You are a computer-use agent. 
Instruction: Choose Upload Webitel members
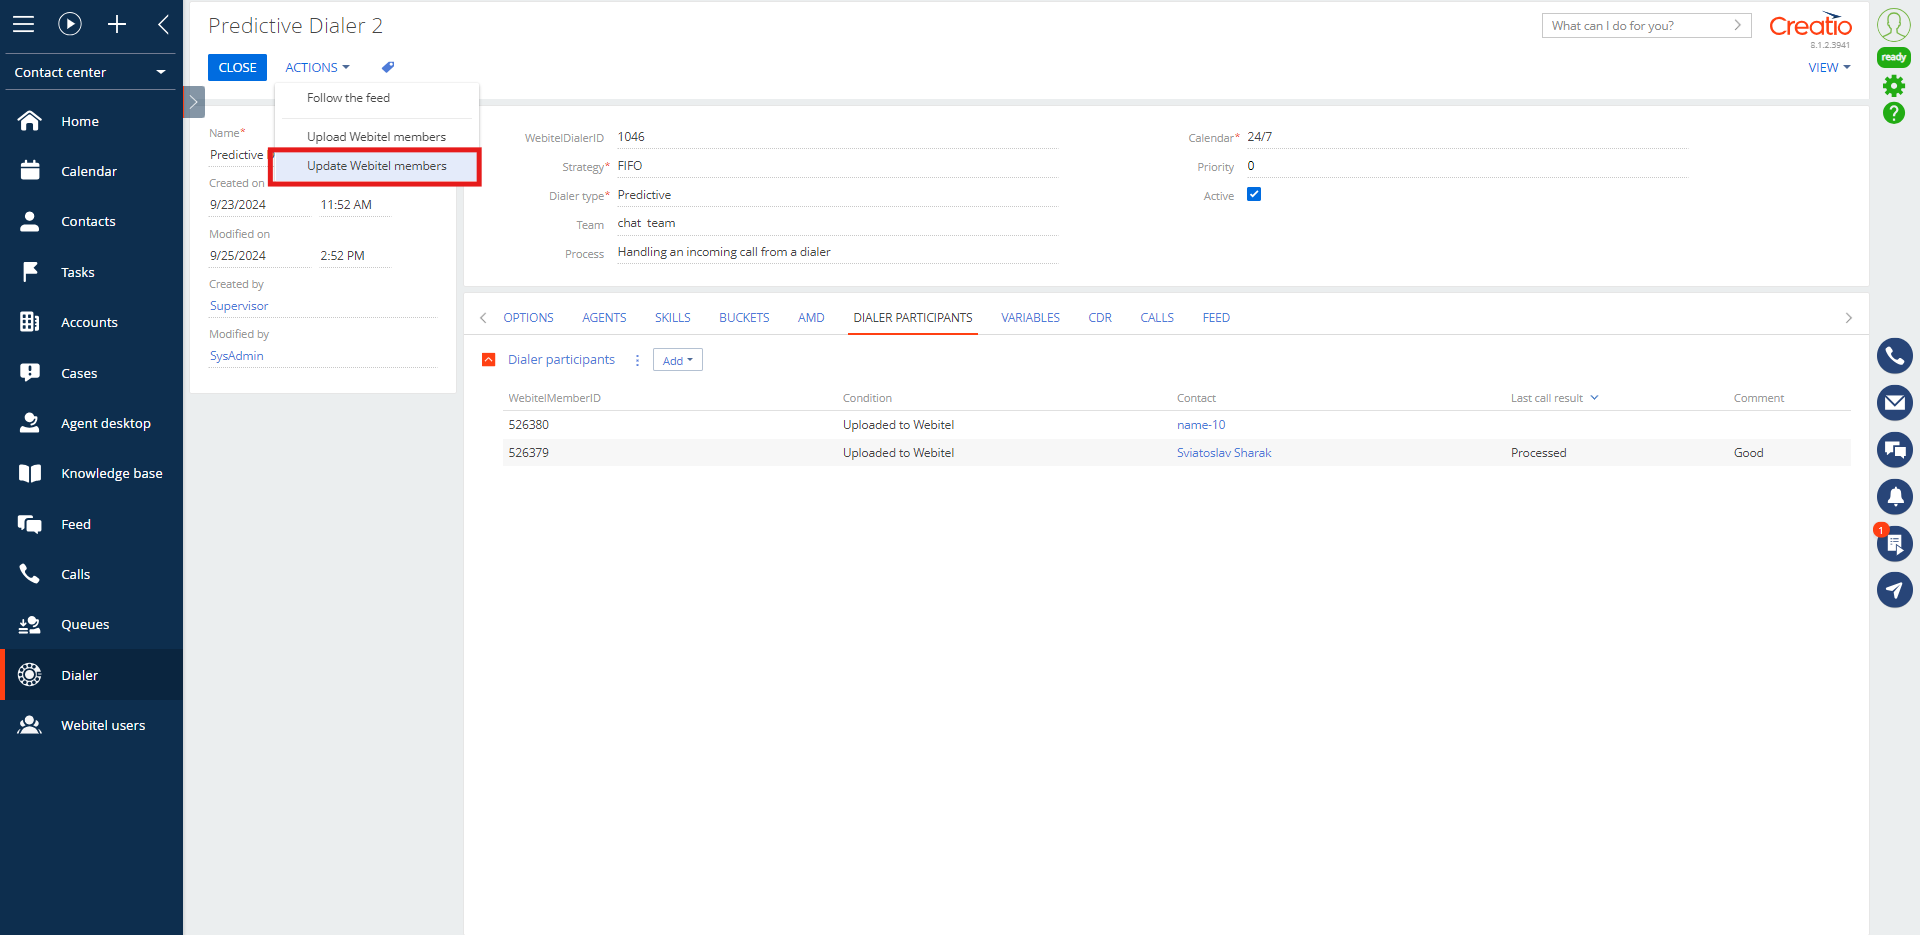coord(377,137)
